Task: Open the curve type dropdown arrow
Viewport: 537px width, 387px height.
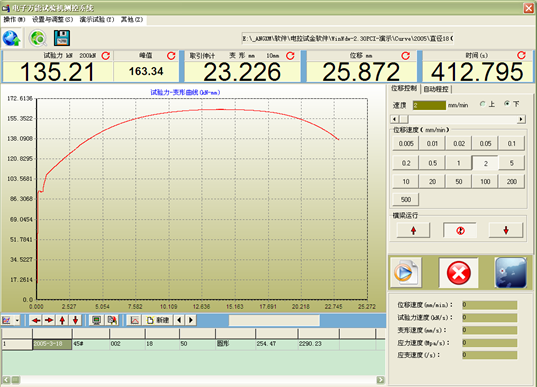Action: [x=17, y=321]
